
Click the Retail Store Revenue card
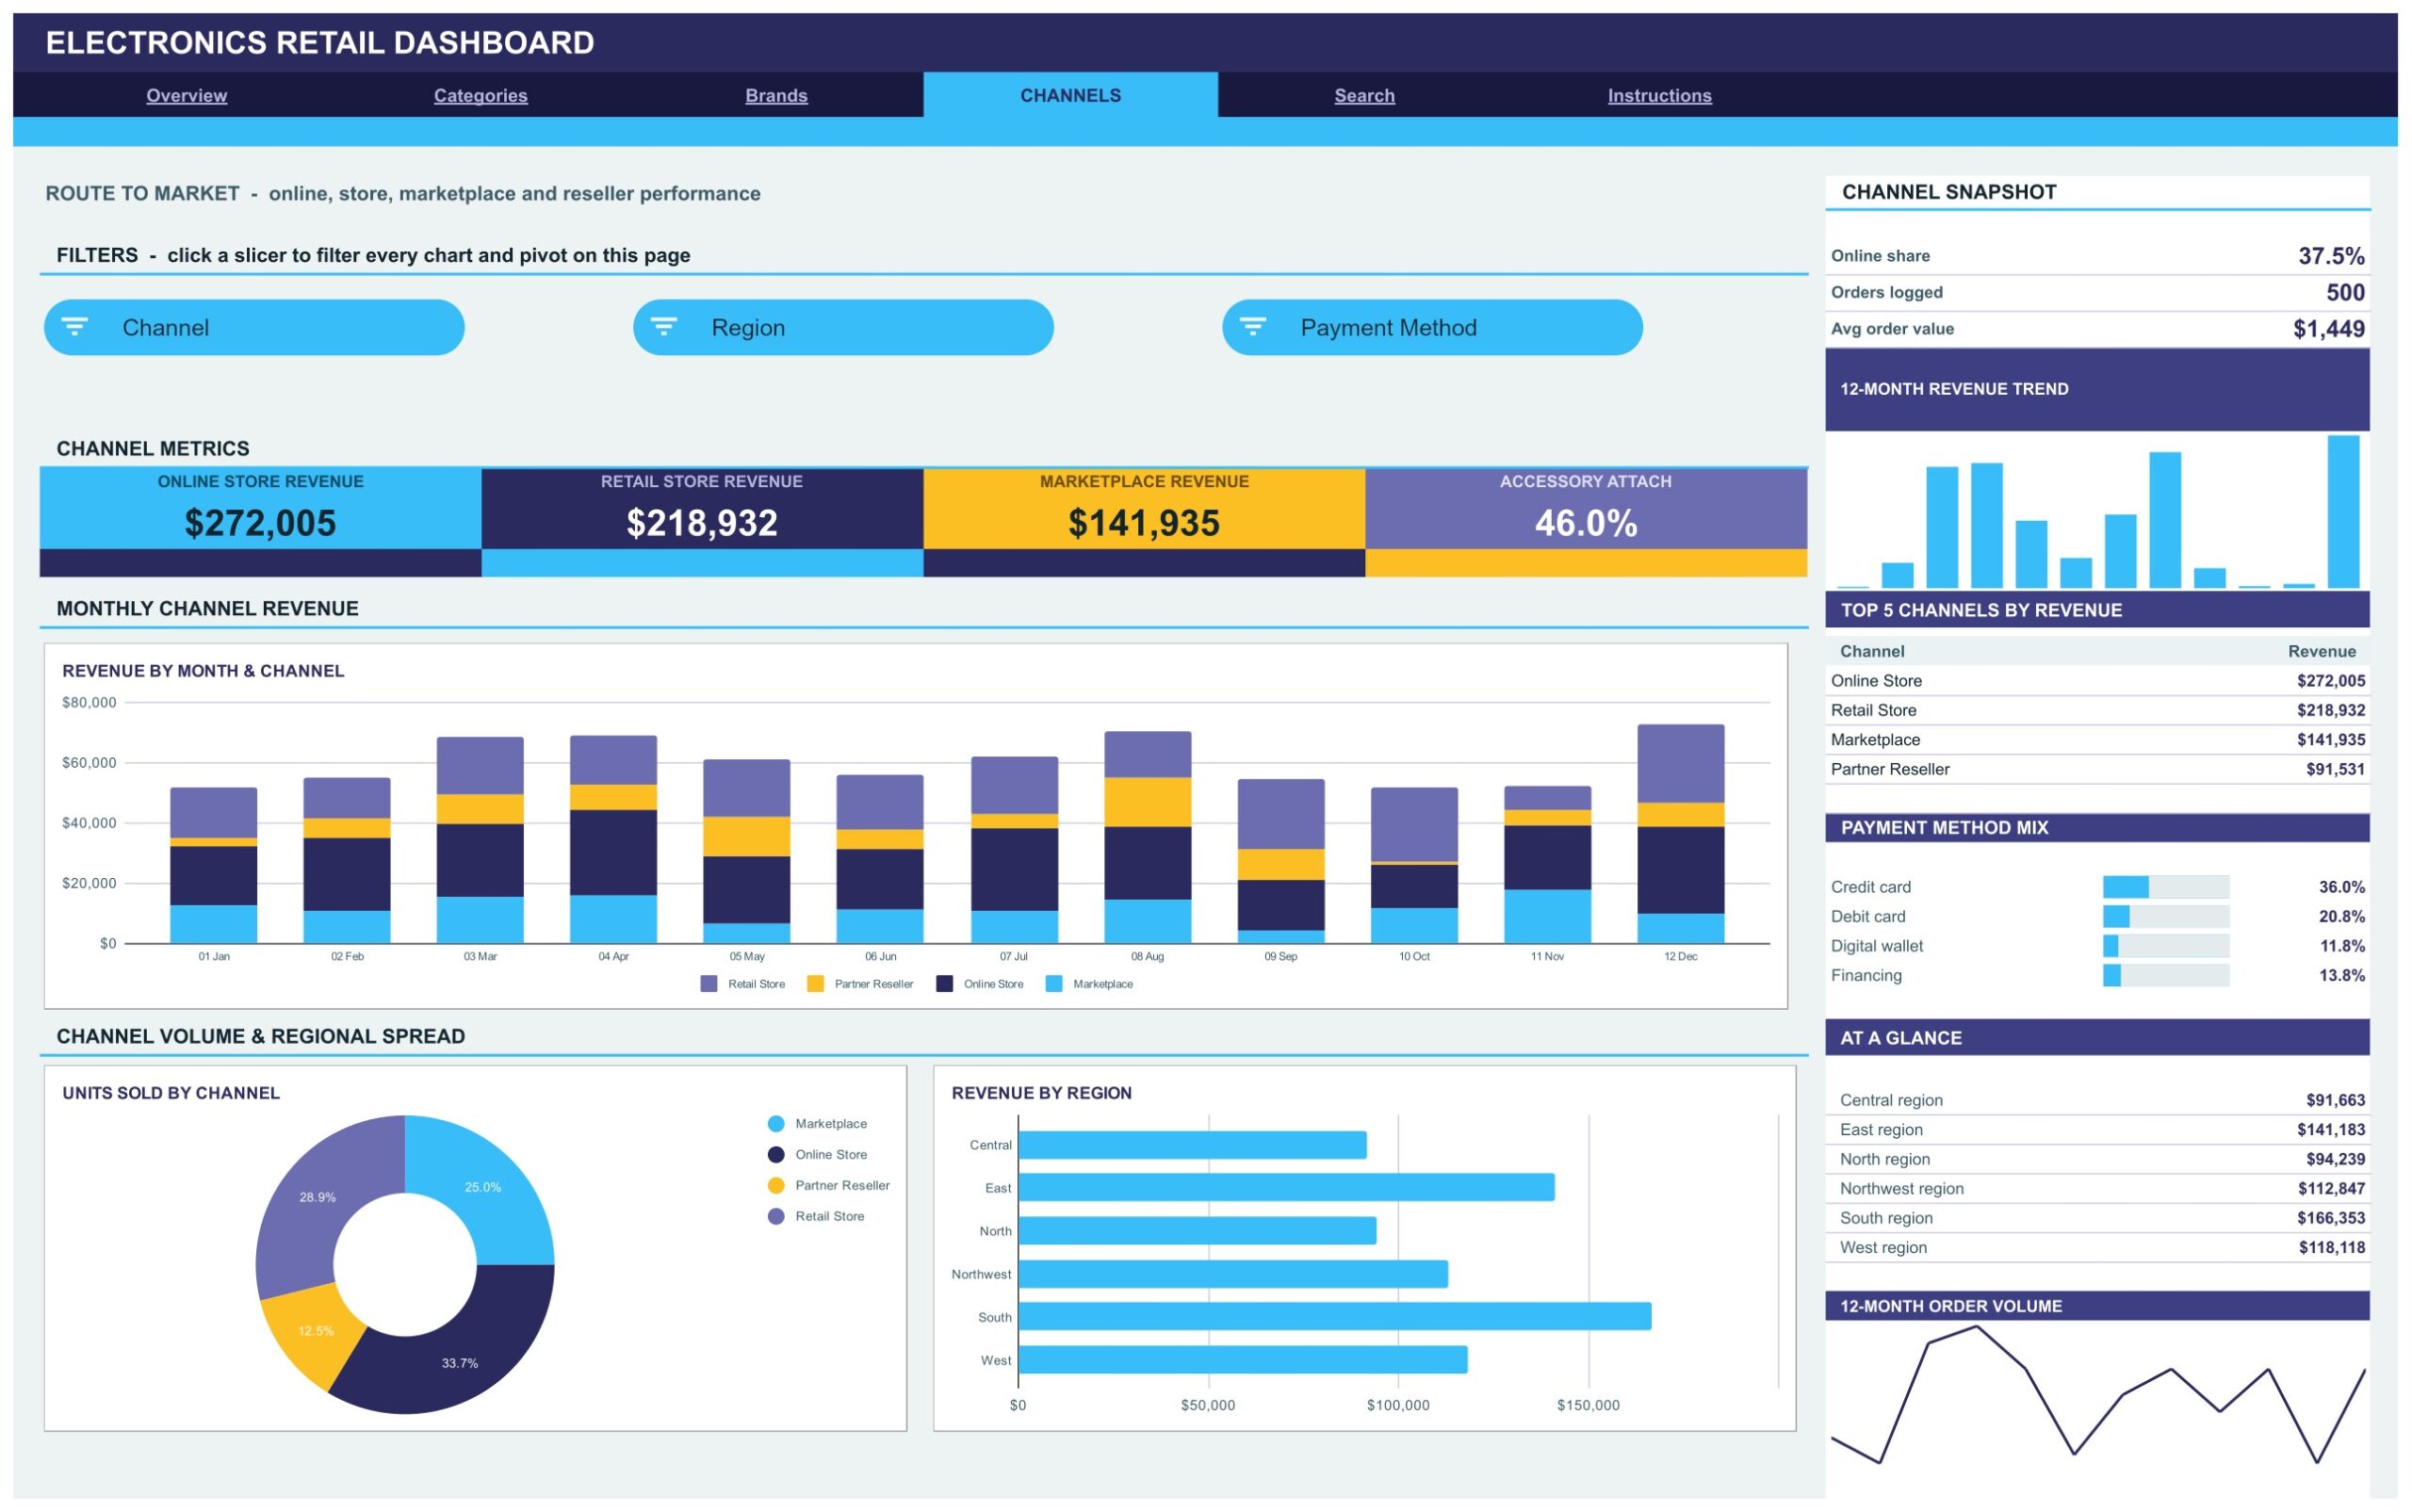702,522
